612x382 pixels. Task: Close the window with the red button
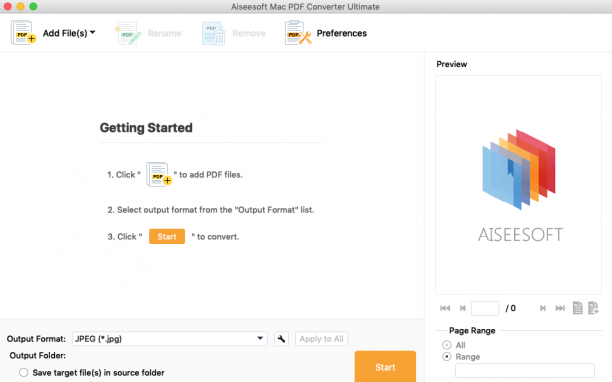[x=7, y=6]
